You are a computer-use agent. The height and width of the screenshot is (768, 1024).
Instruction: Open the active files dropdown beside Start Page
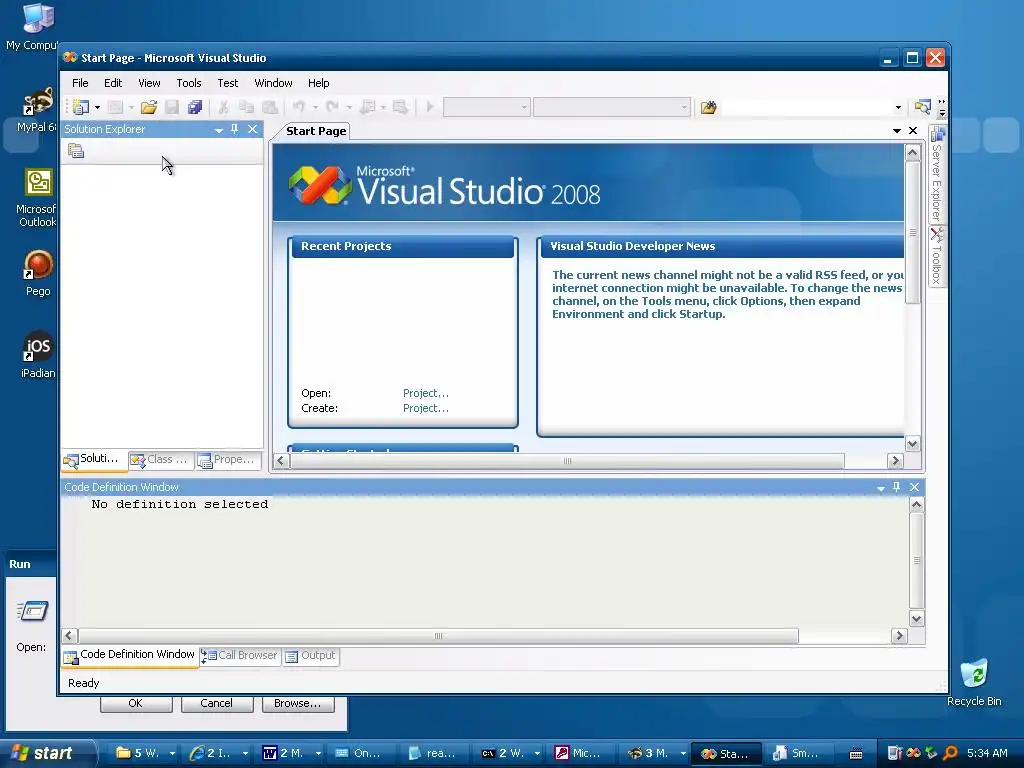point(897,131)
